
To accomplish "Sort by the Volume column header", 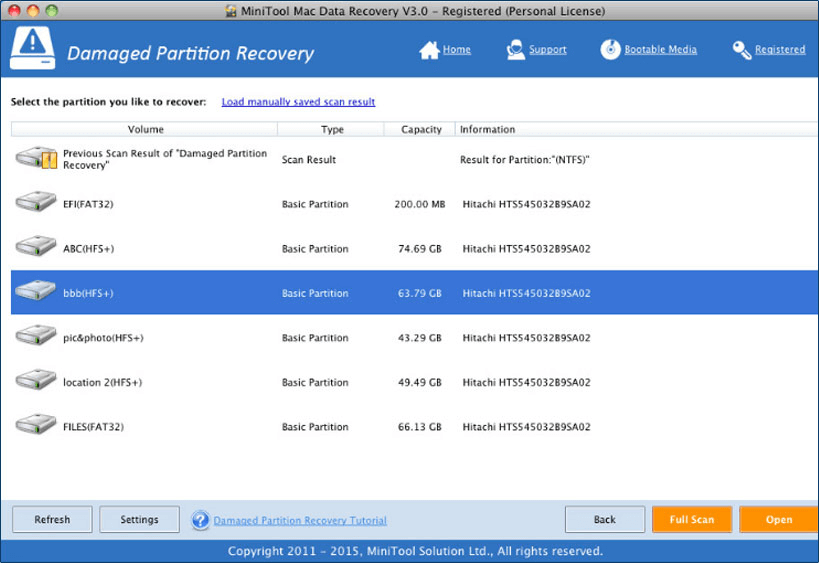I will pos(145,130).
